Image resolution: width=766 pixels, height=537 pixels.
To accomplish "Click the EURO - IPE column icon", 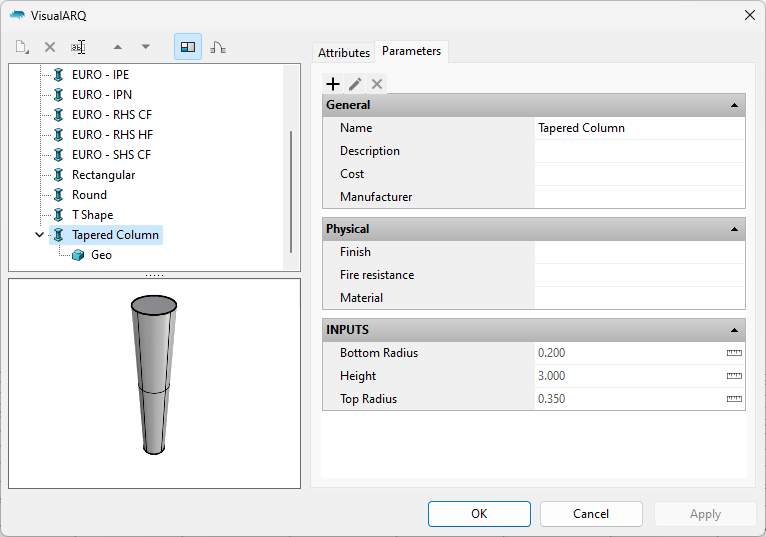I will (59, 75).
